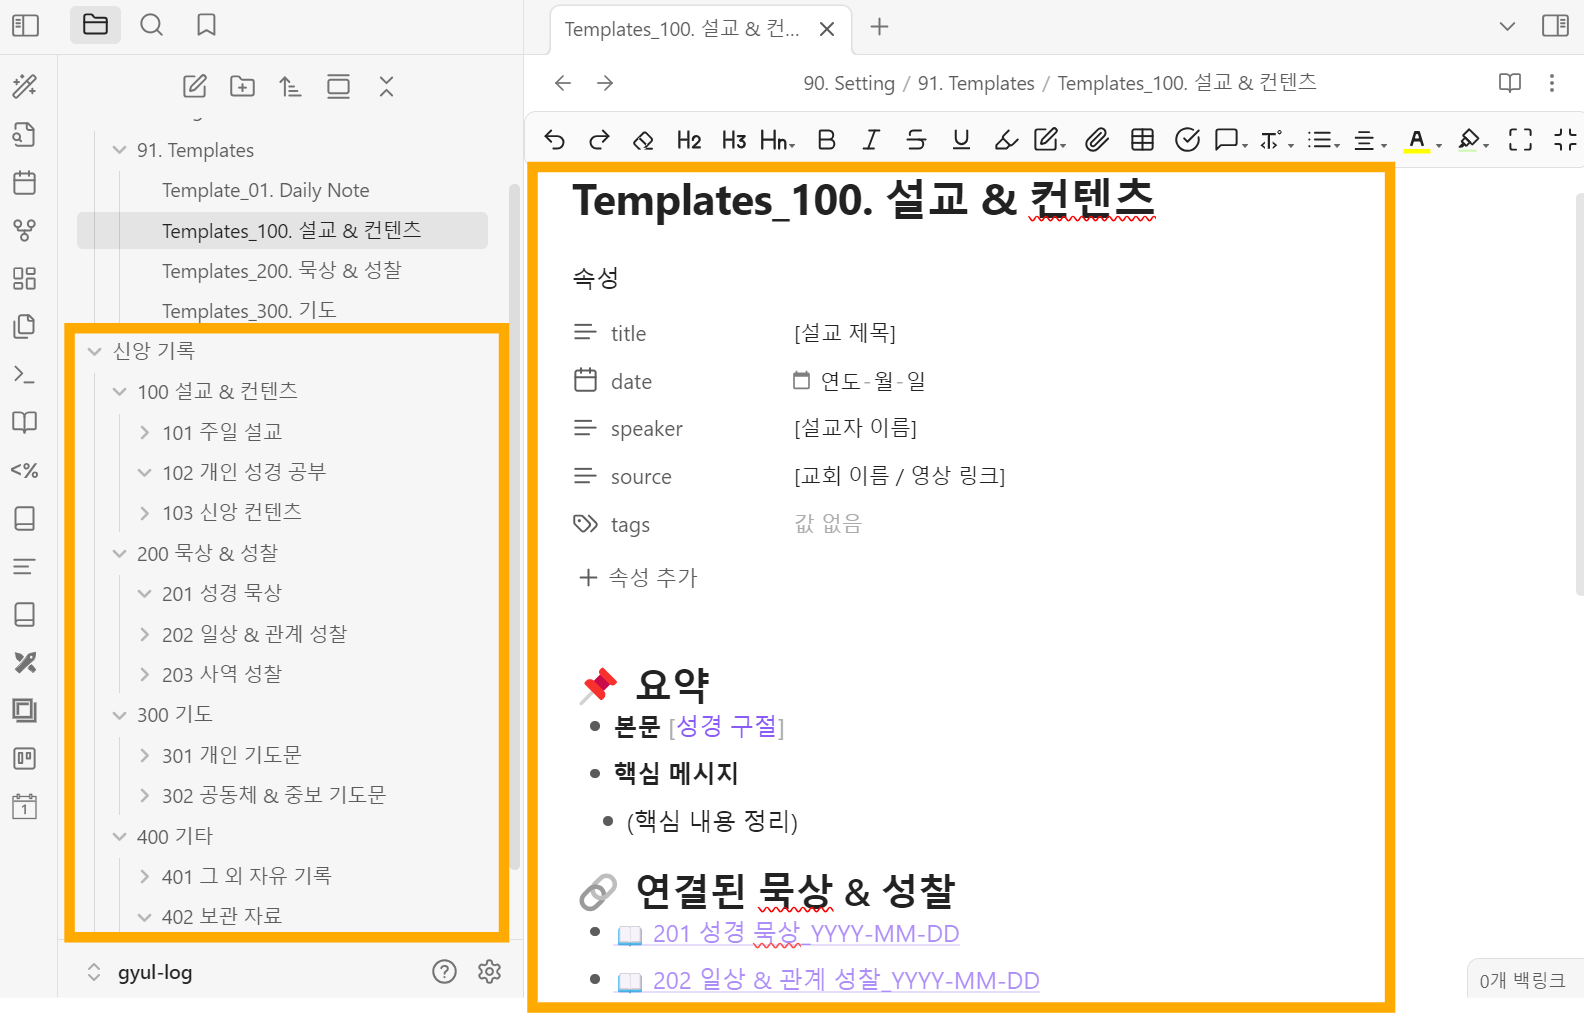The height and width of the screenshot is (1014, 1584).
Task: Underline the selected text
Action: [961, 140]
